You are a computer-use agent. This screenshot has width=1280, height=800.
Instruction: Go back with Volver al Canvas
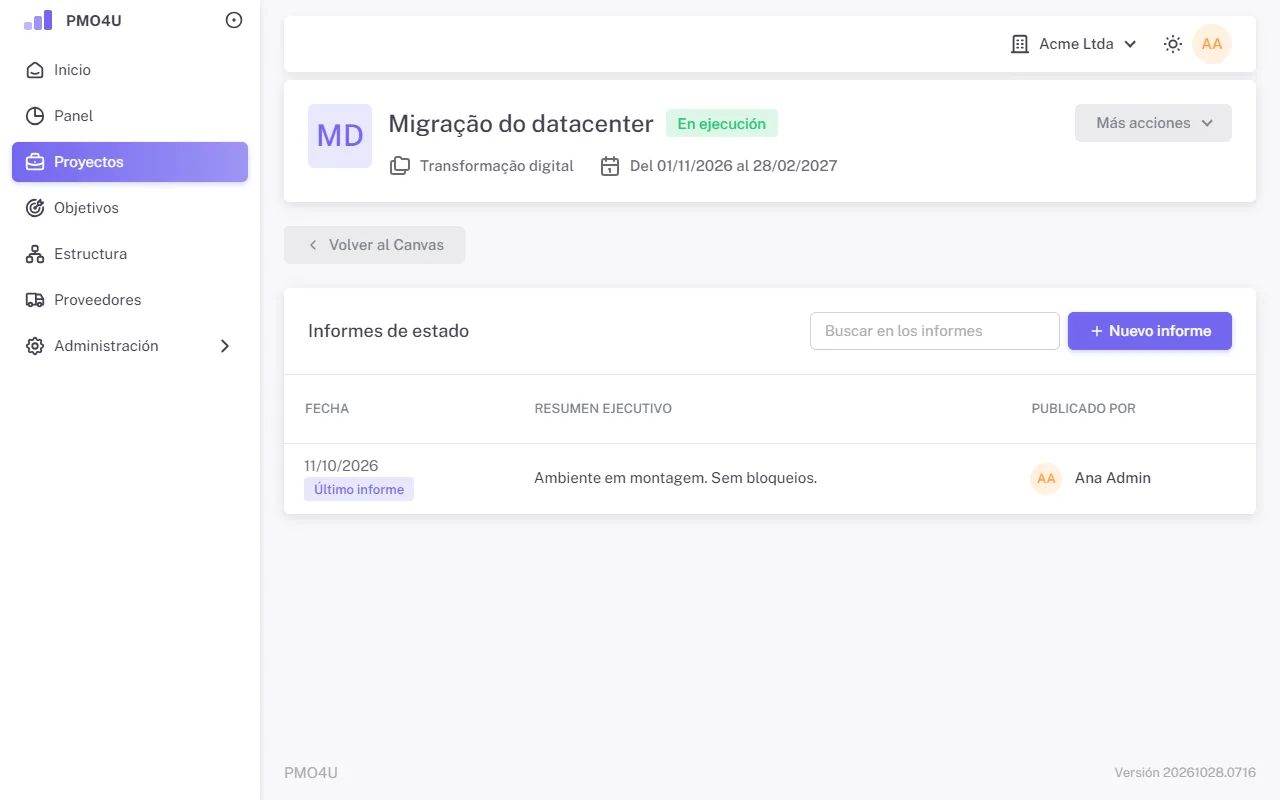375,245
